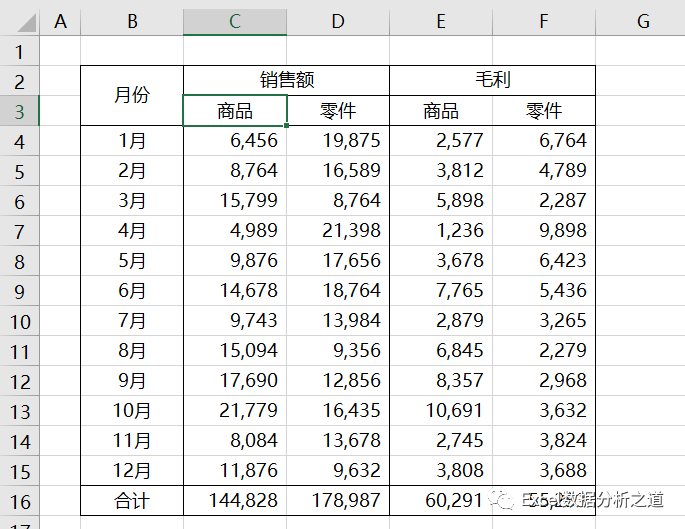Image resolution: width=685 pixels, height=529 pixels.
Task: Select cell with value 6,456
Action: point(235,141)
